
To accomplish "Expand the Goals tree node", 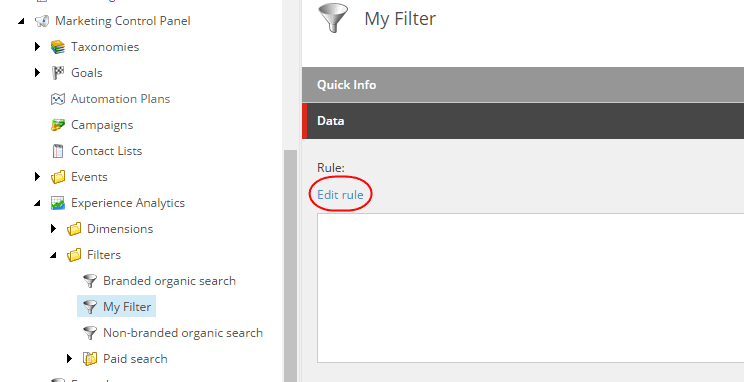I will tap(37, 73).
